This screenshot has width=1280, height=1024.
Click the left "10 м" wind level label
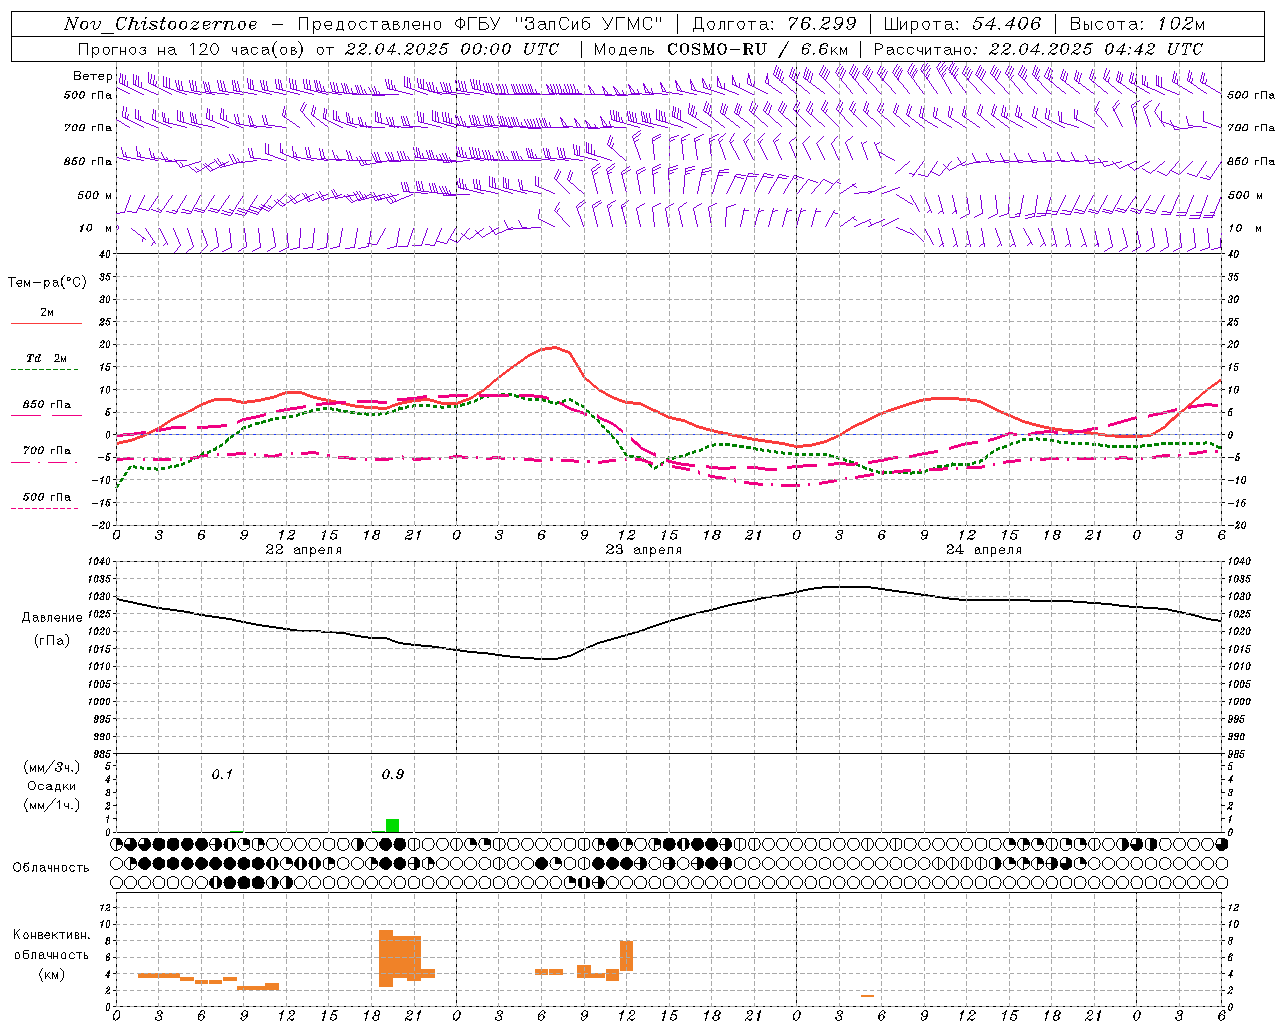click(x=95, y=228)
